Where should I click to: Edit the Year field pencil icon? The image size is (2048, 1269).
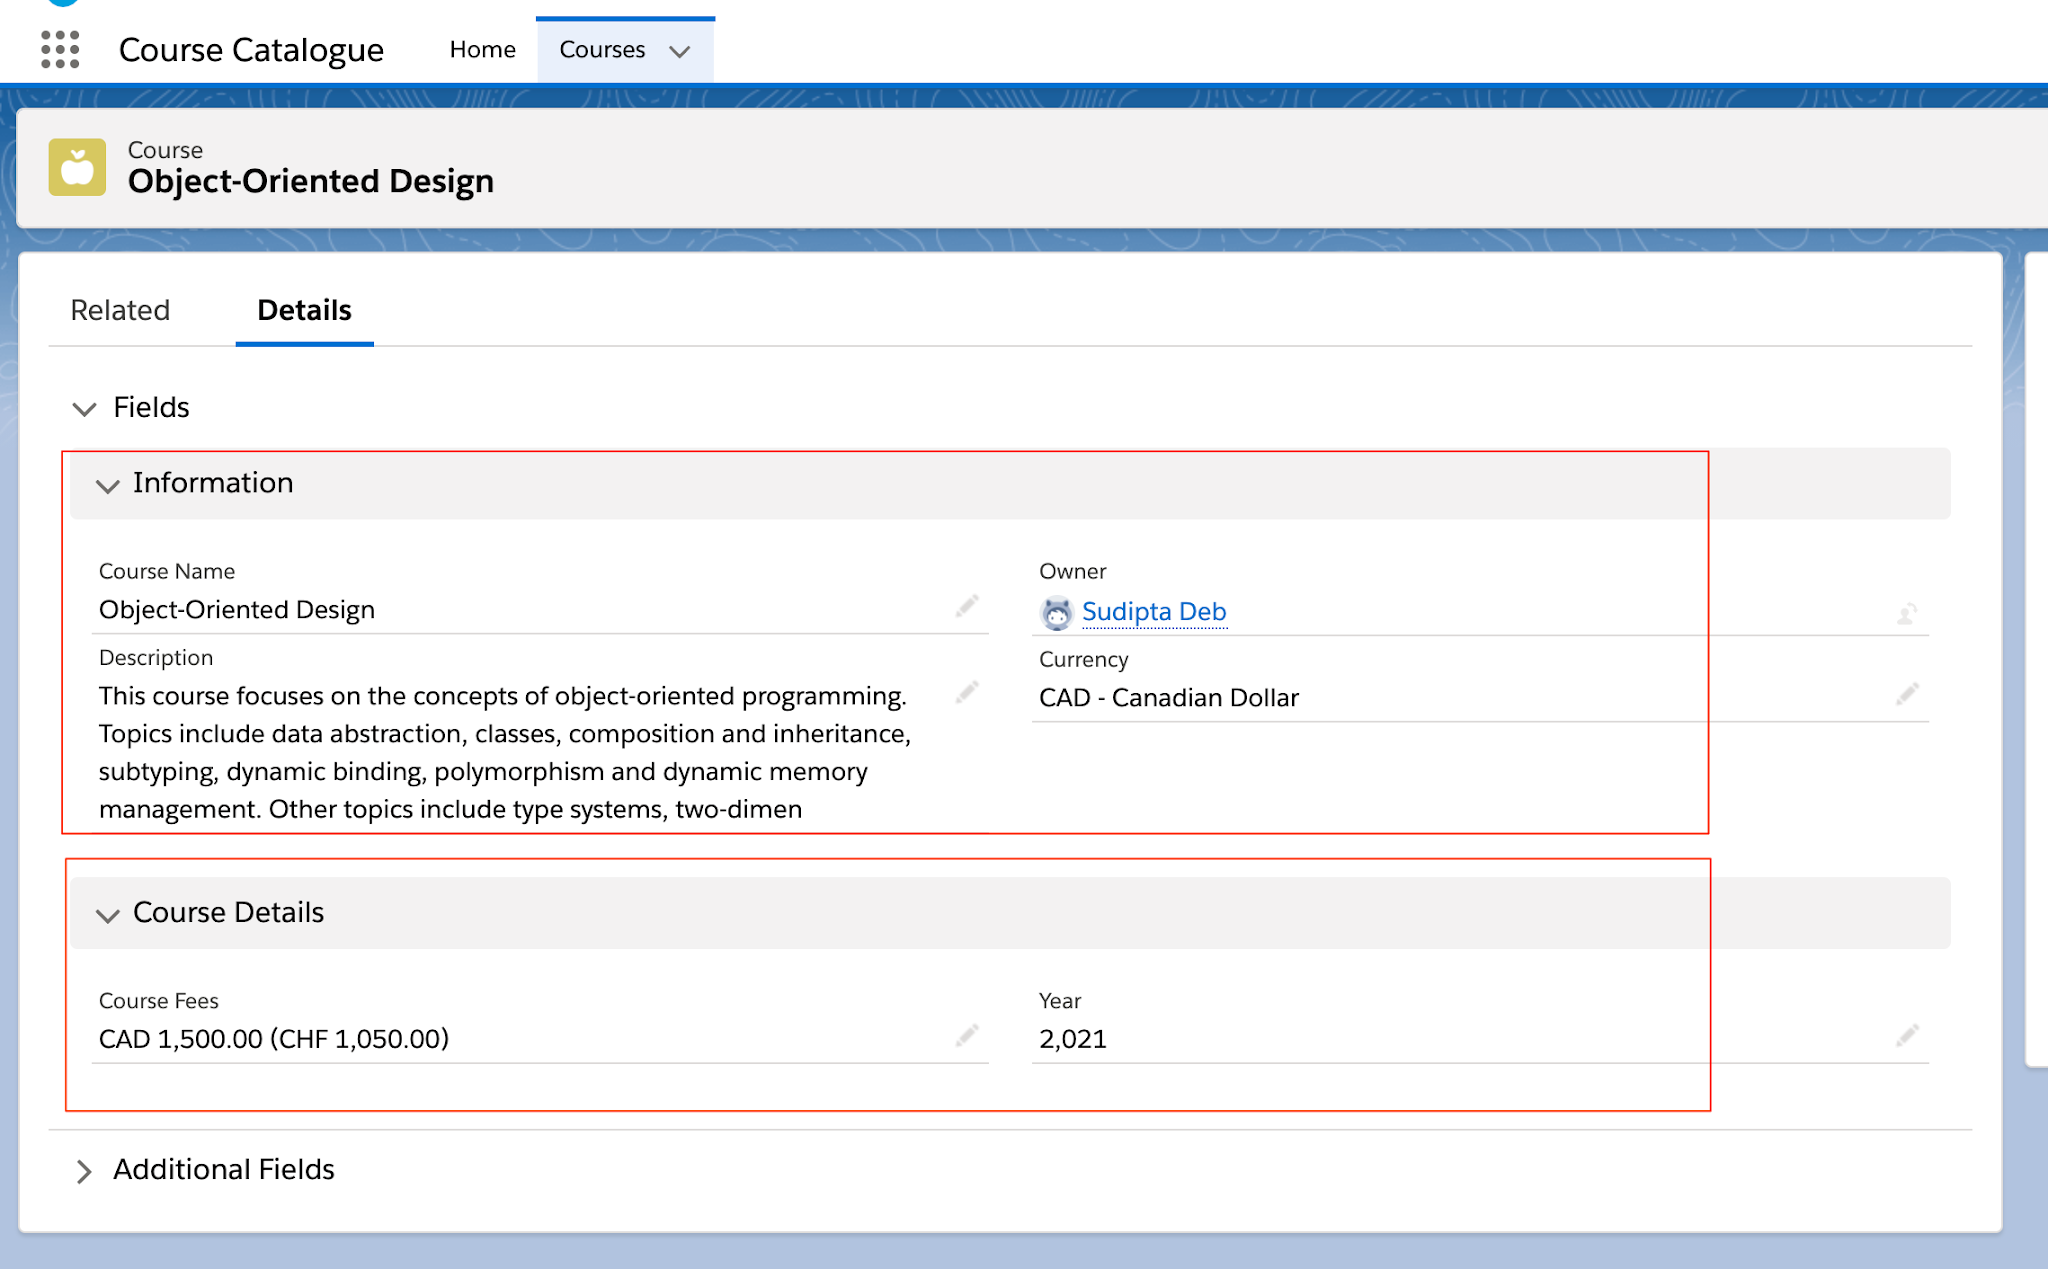pyautogui.click(x=1908, y=1036)
